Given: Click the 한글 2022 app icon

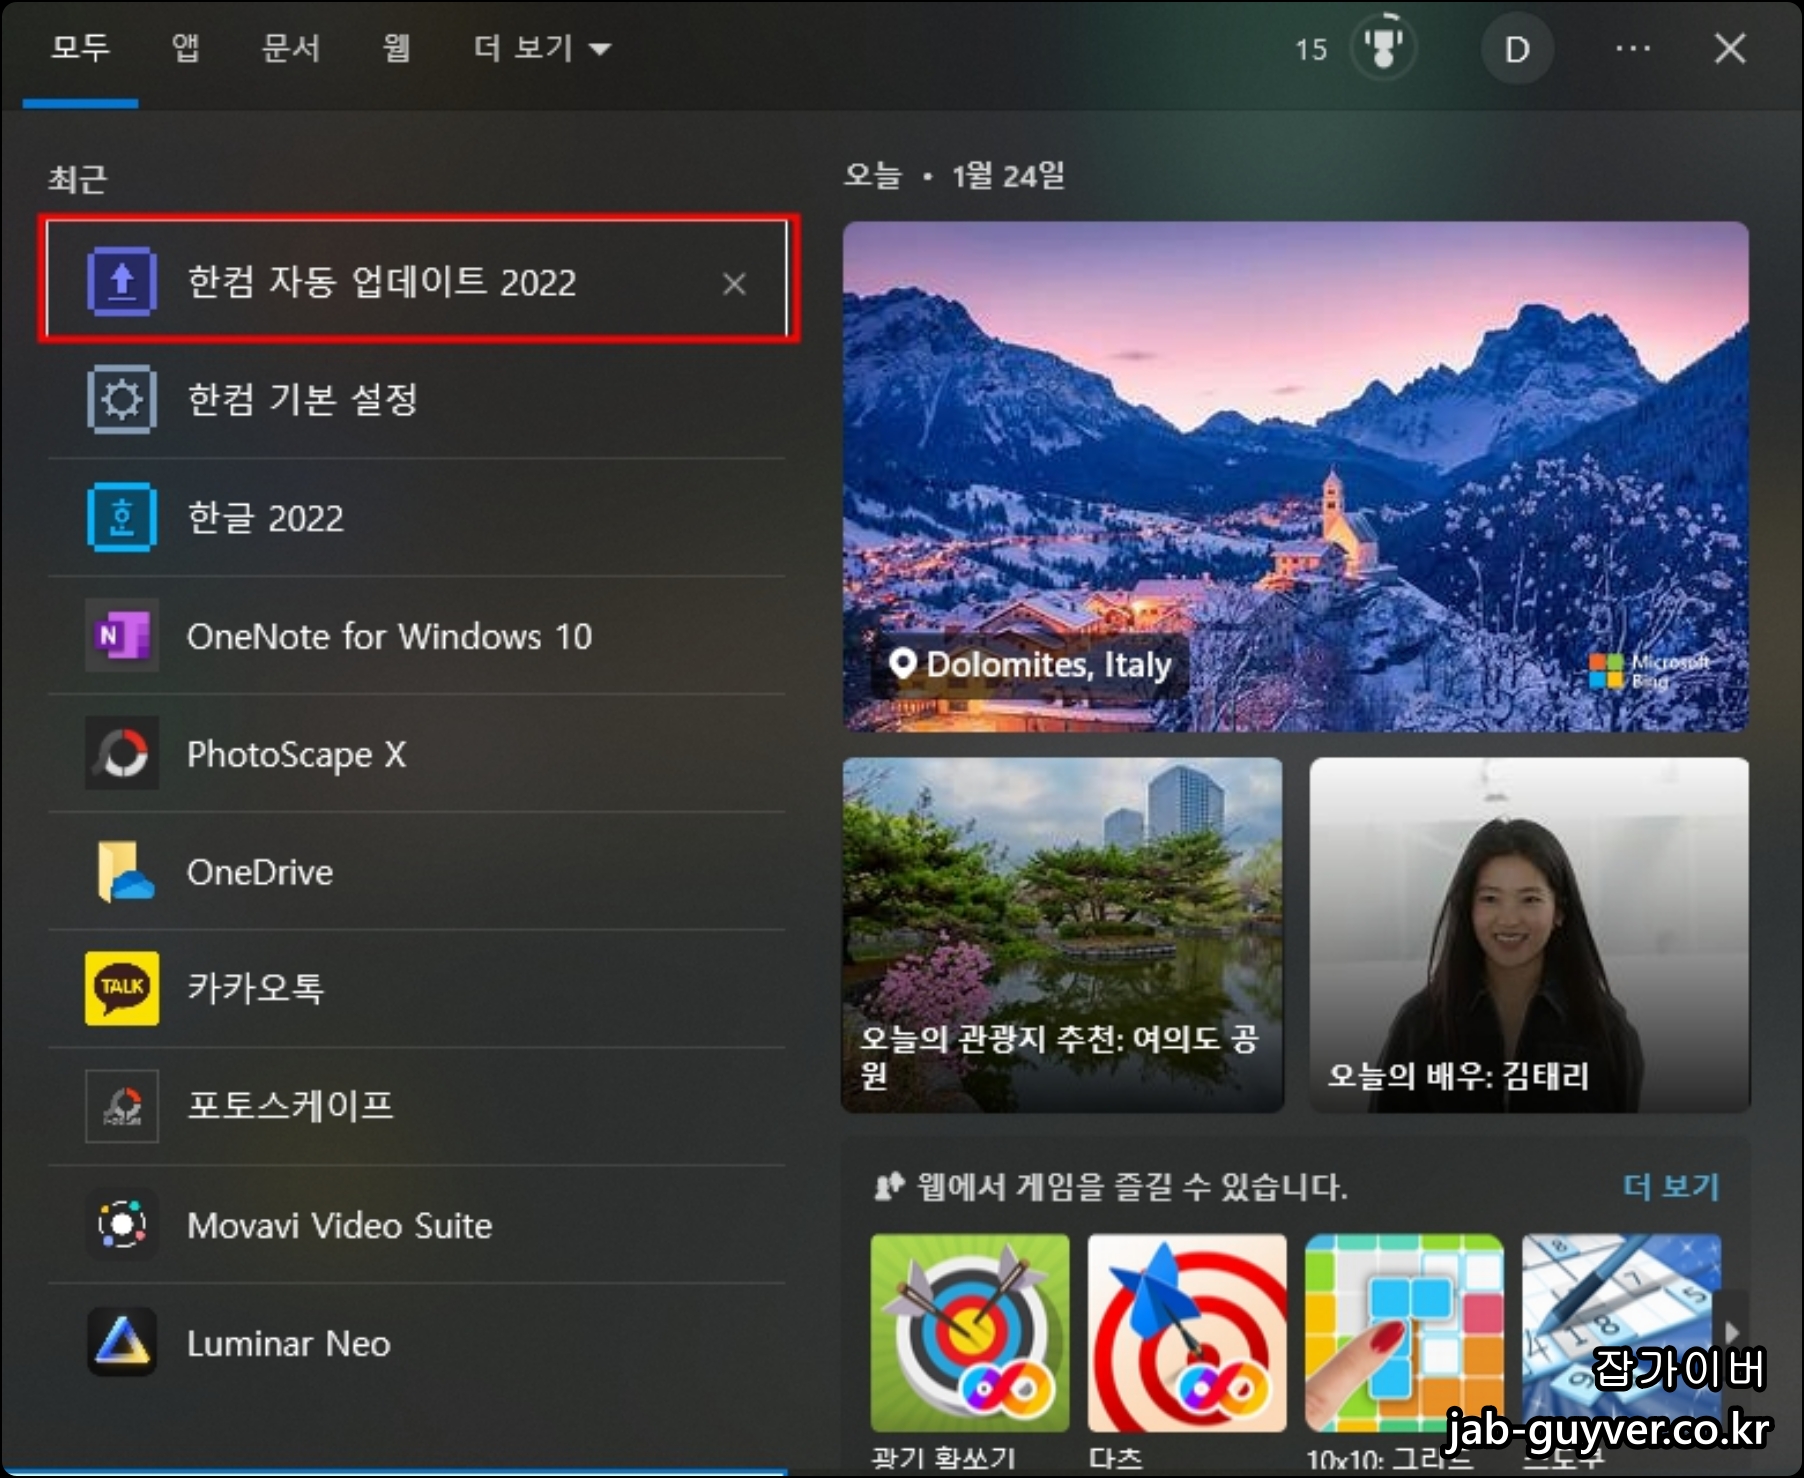Looking at the screenshot, I should tap(122, 517).
